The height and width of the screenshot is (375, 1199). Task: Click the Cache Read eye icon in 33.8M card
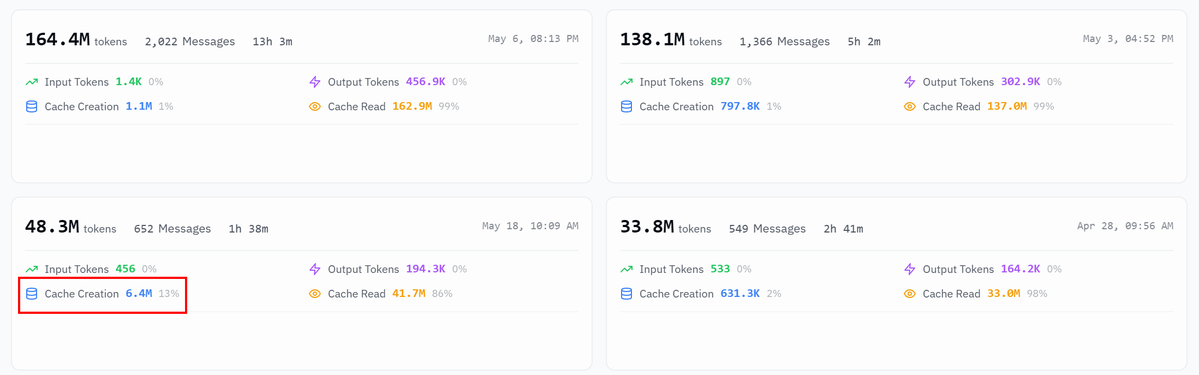point(910,294)
